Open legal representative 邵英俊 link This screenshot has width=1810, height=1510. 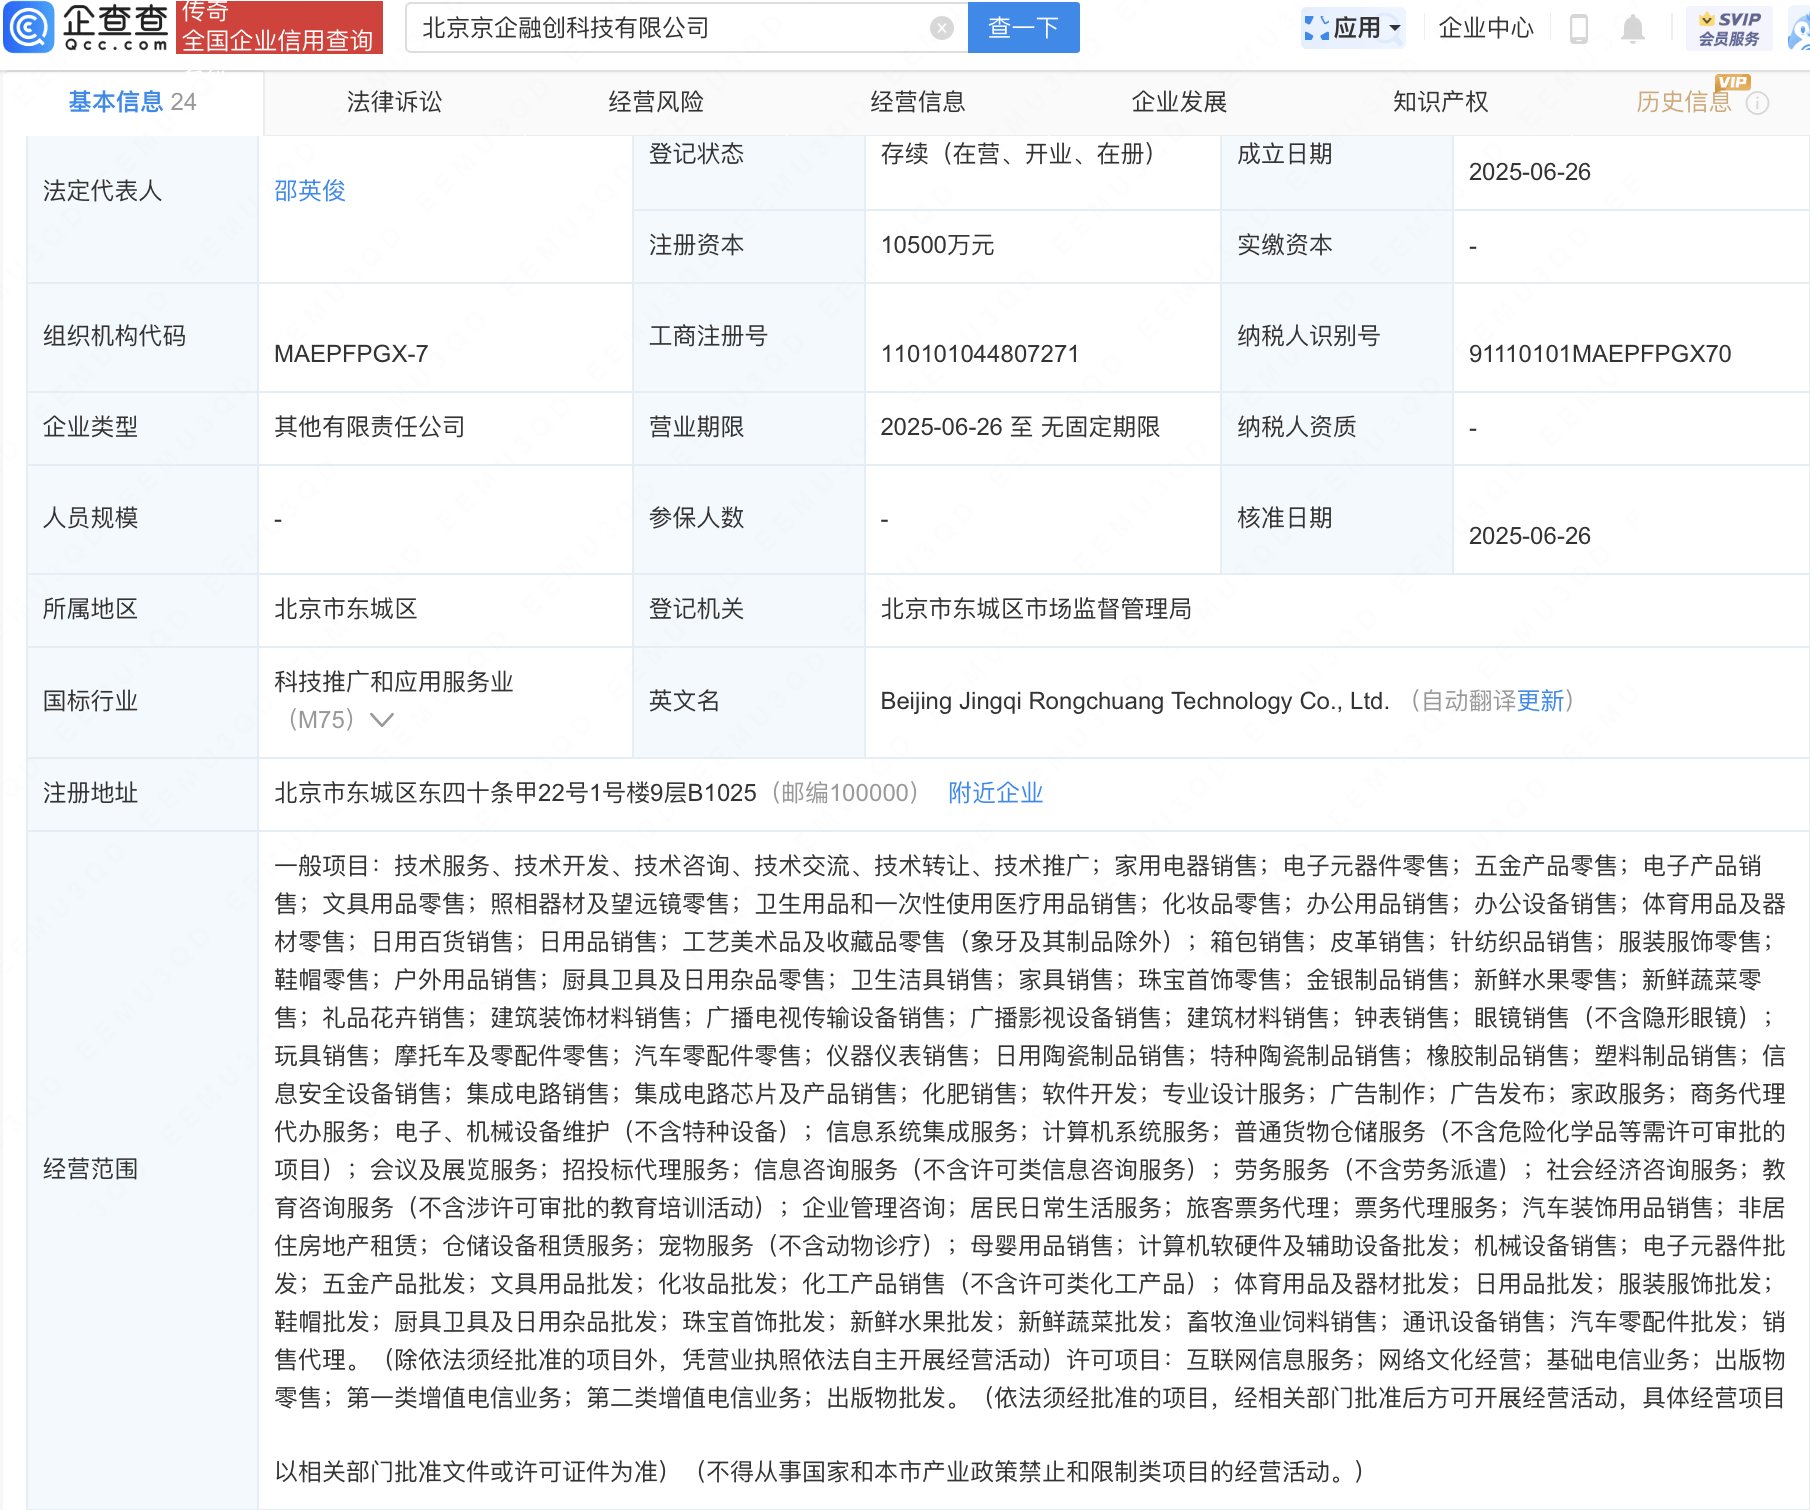310,191
